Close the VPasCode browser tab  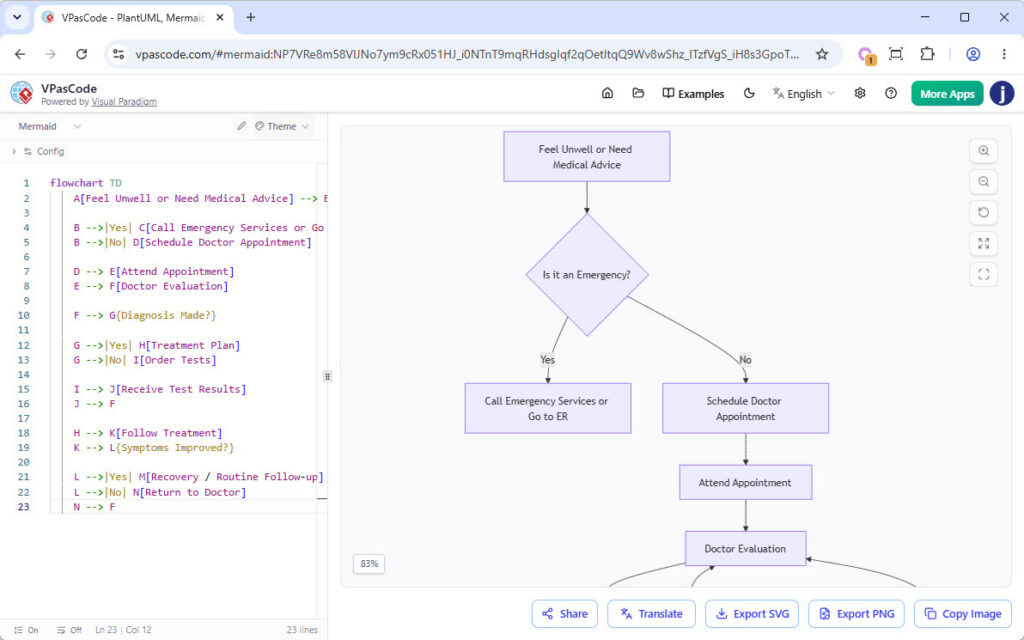[x=220, y=18]
